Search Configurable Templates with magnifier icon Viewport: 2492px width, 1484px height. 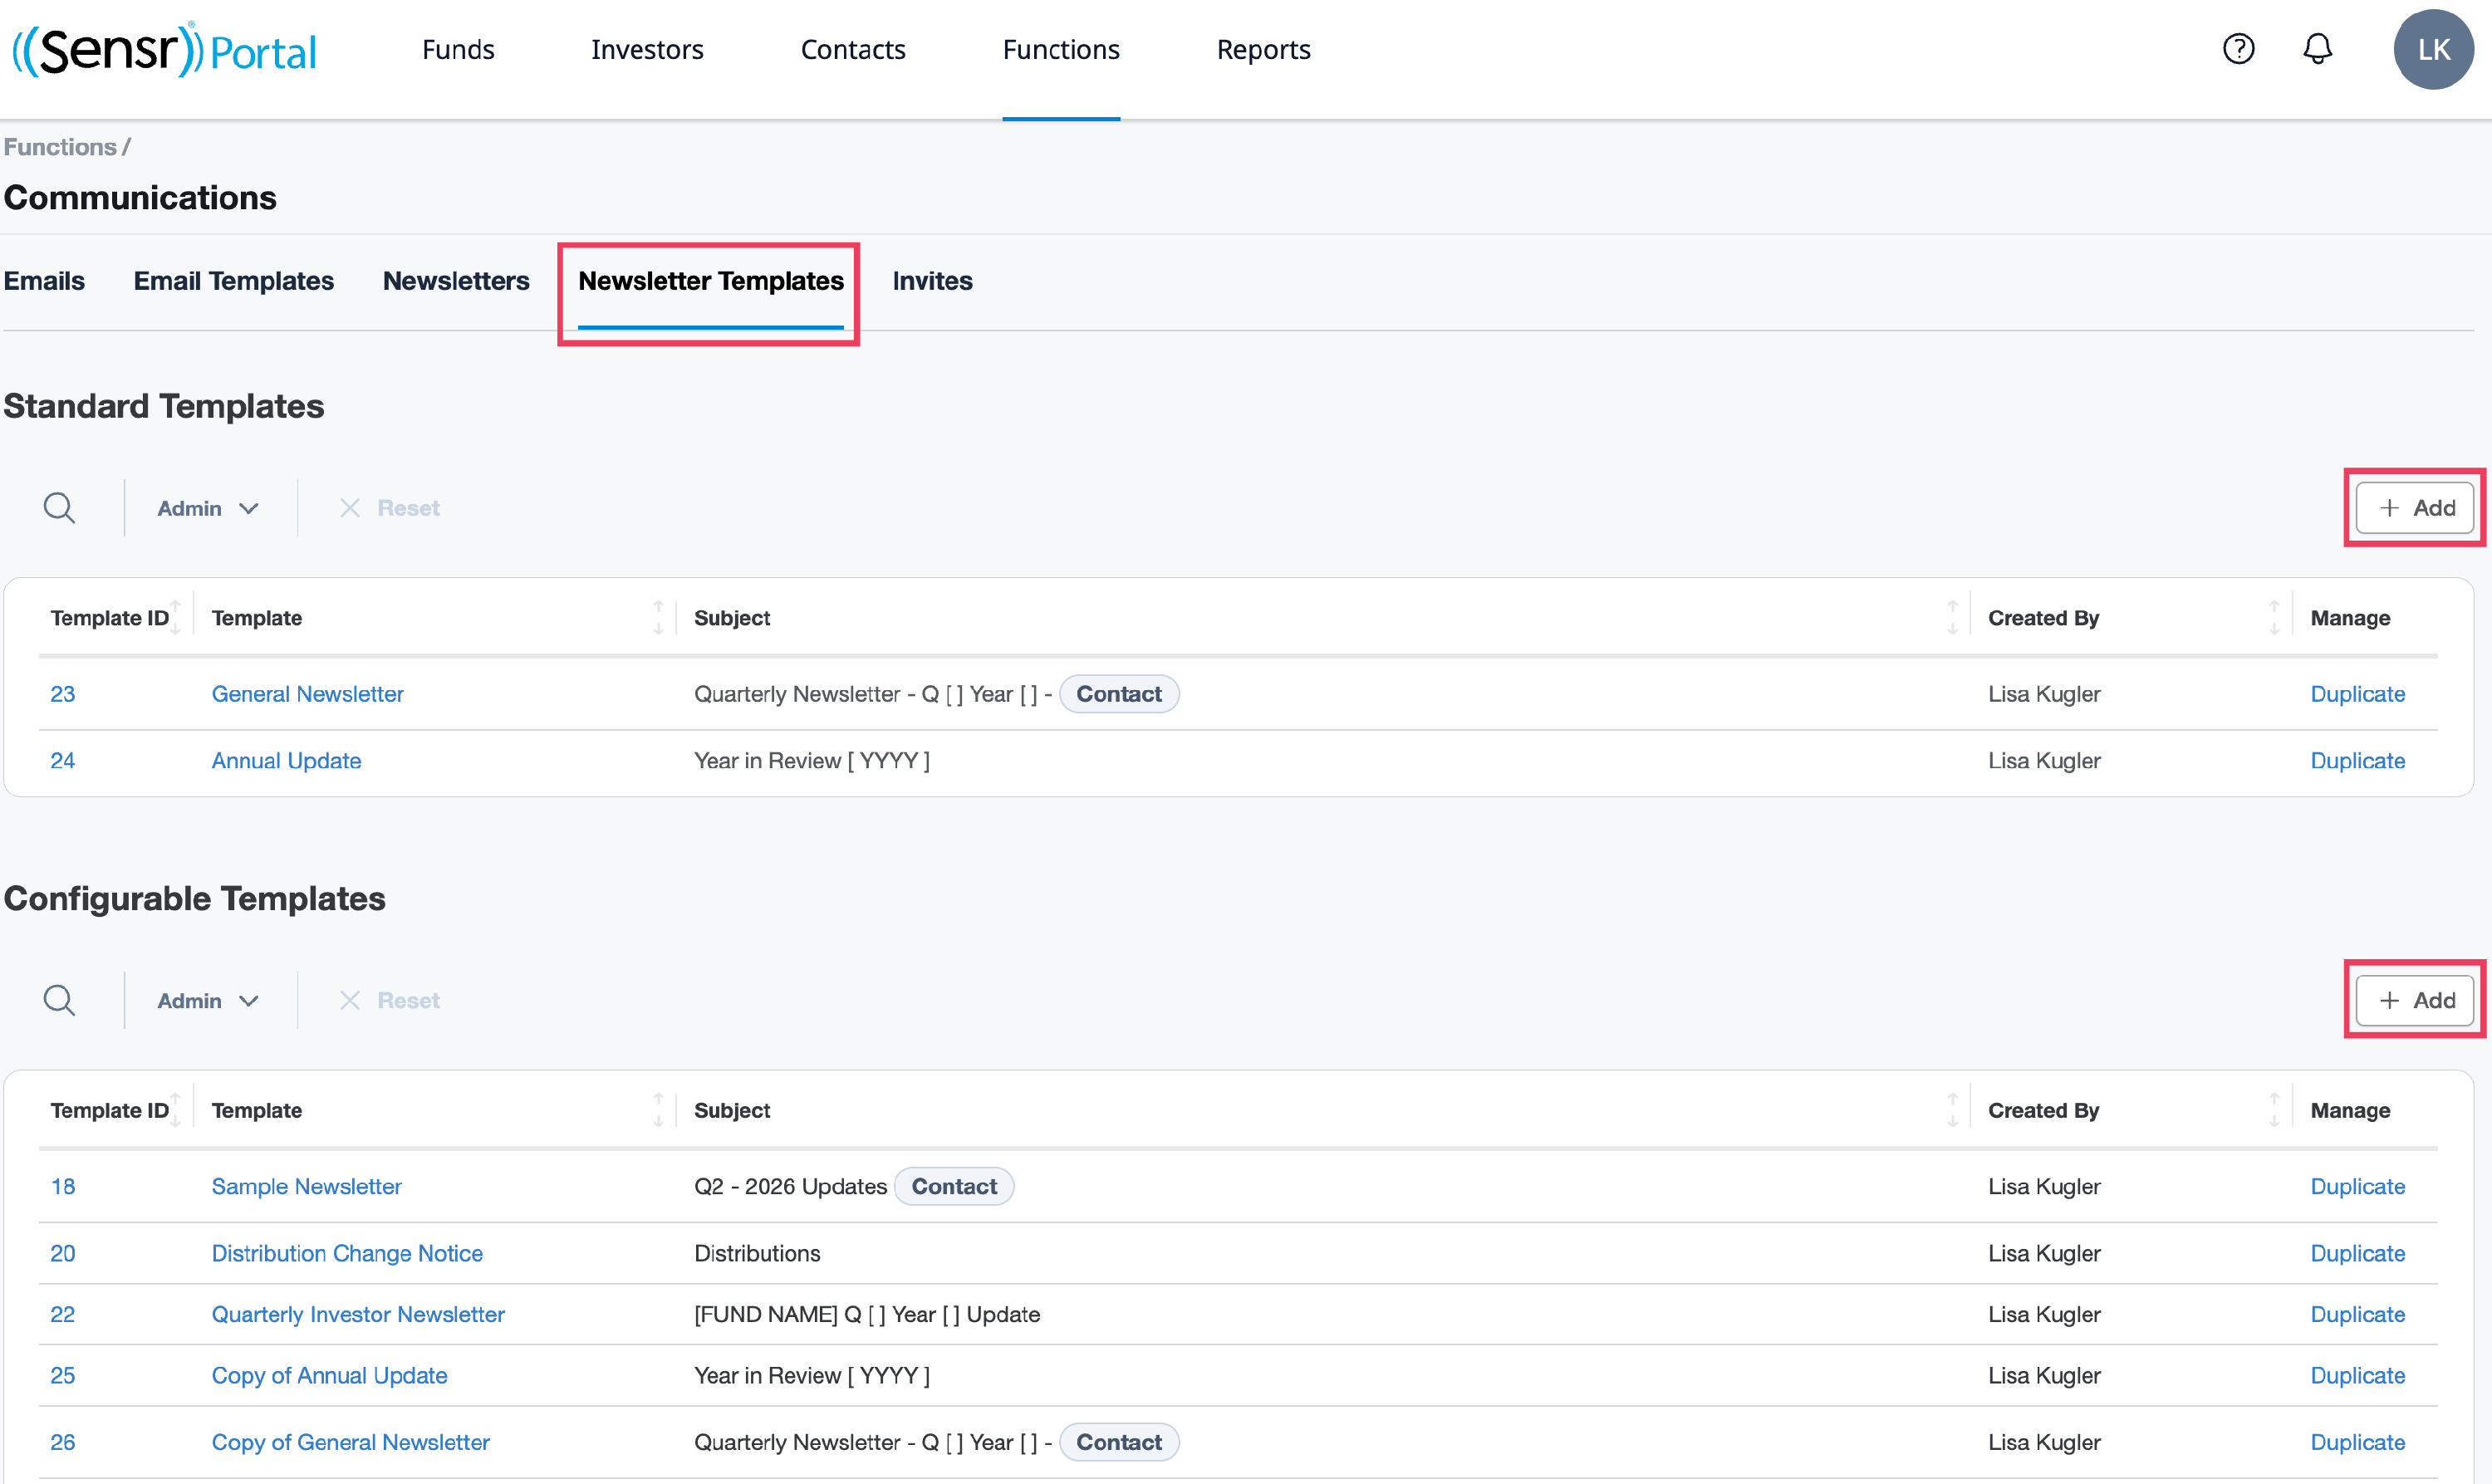coord(59,1000)
